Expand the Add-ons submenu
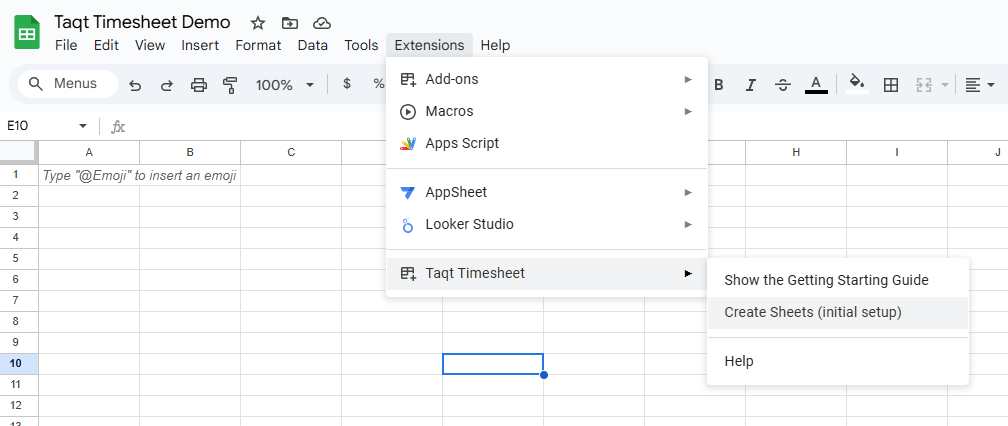Image resolution: width=1008 pixels, height=426 pixels. click(x=546, y=79)
